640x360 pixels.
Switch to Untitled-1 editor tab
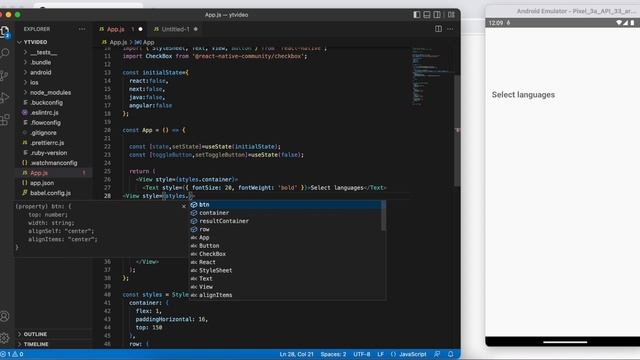click(176, 29)
